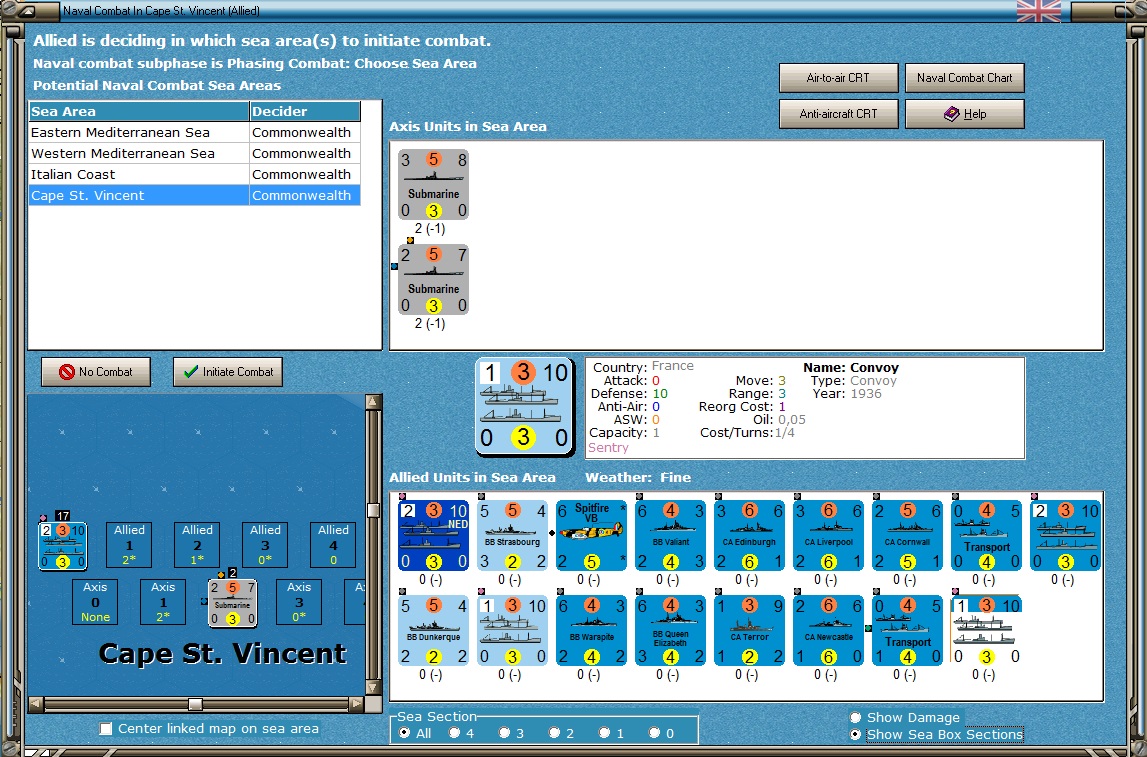Choose the CA Edinburgh cruiser unit
The height and width of the screenshot is (757, 1147).
(749, 535)
